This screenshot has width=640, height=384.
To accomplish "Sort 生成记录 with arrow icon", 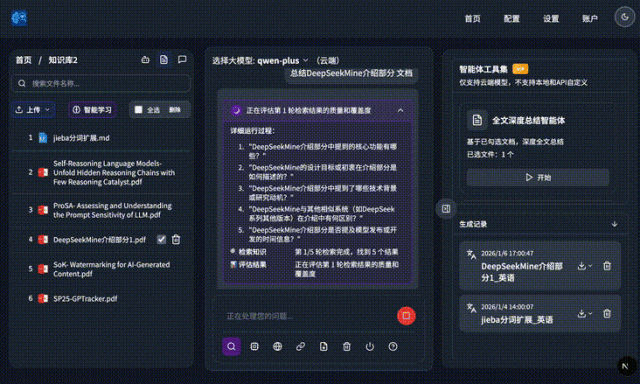I will coord(614,224).
